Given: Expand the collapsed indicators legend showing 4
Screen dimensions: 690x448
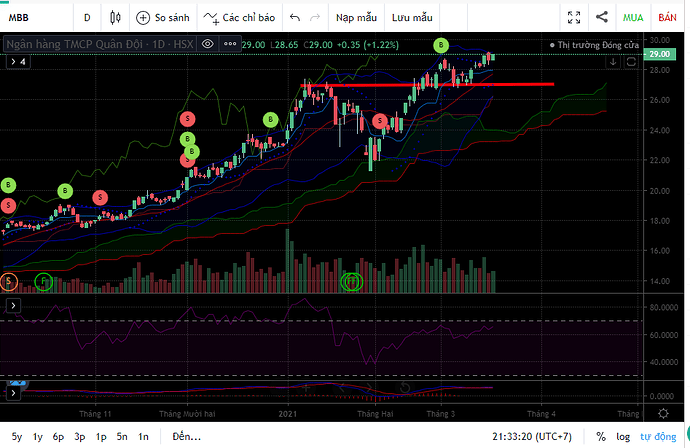Looking at the screenshot, I should [18, 62].
